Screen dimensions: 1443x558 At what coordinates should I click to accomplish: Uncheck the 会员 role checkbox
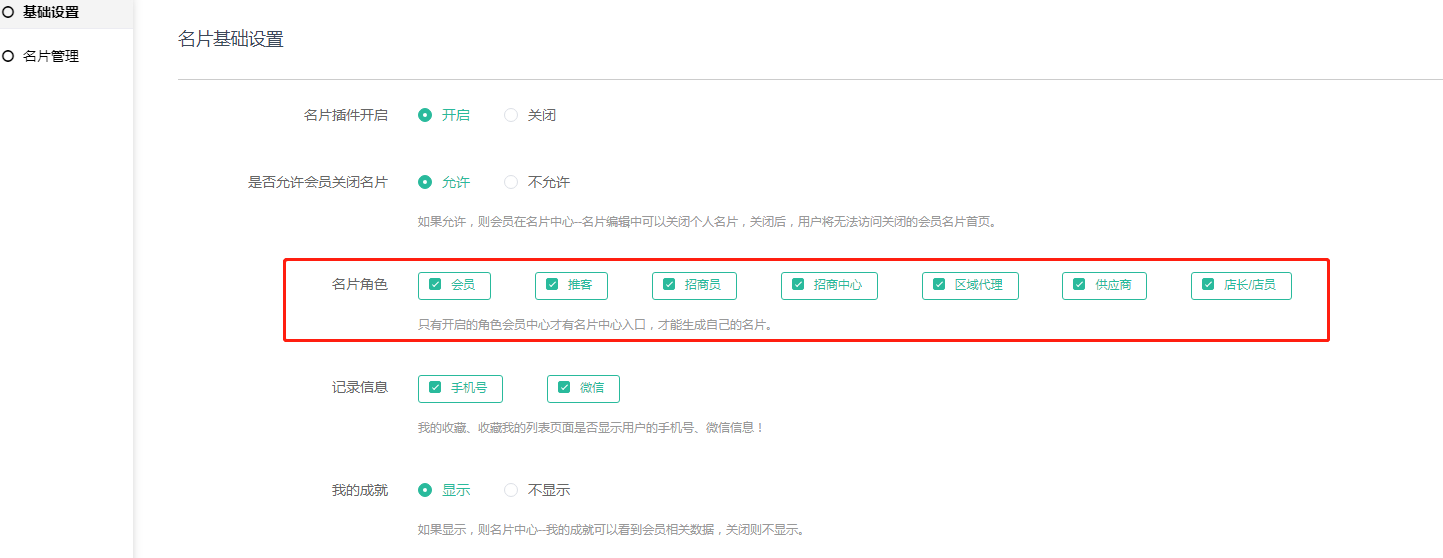436,284
